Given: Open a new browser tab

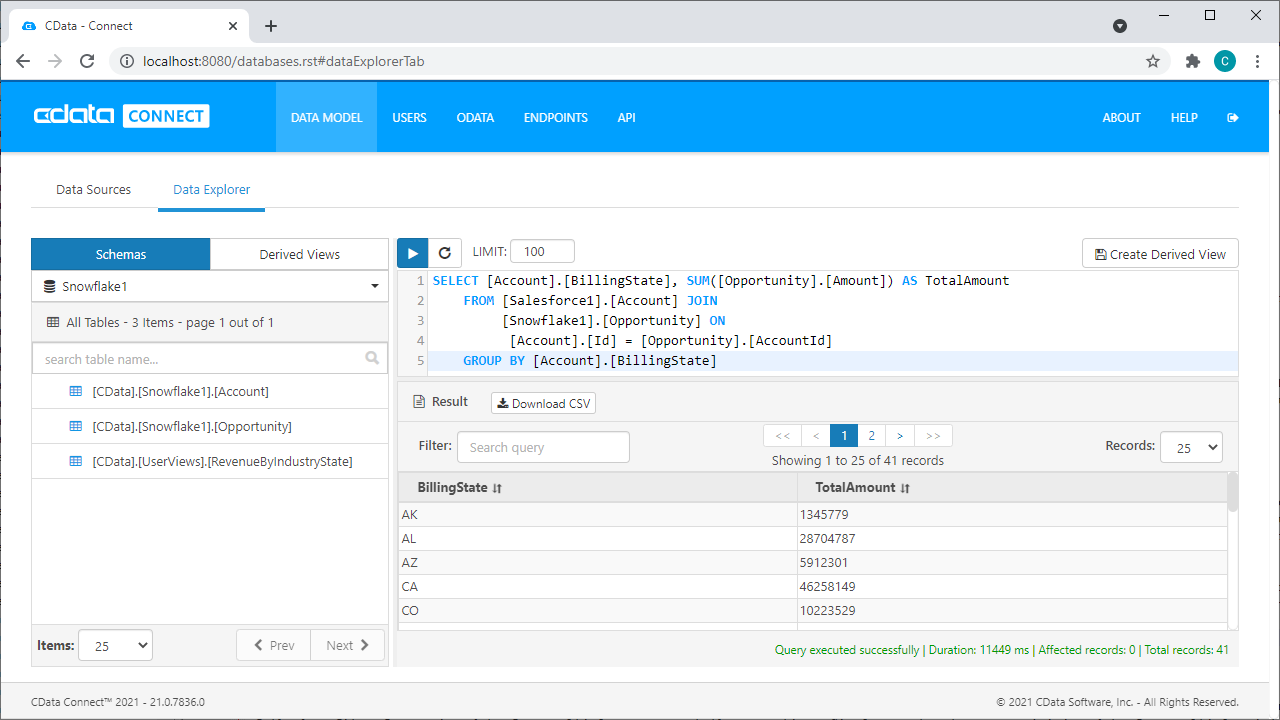Looking at the screenshot, I should pyautogui.click(x=271, y=26).
